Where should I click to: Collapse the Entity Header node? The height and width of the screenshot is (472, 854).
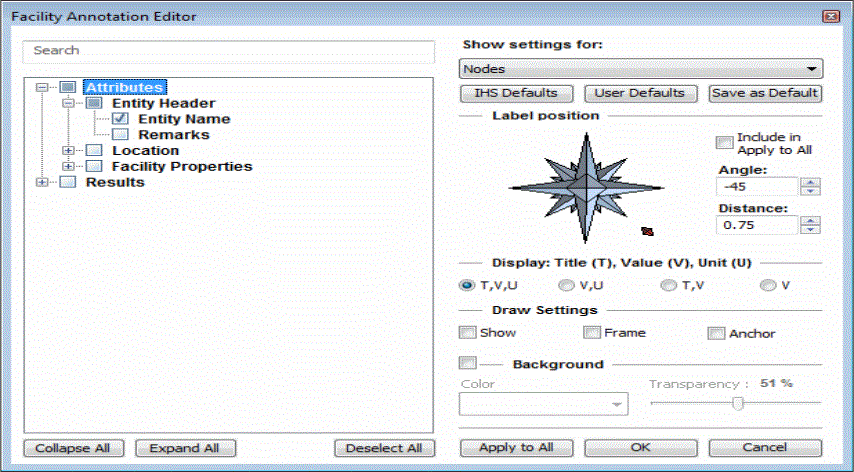point(69,103)
